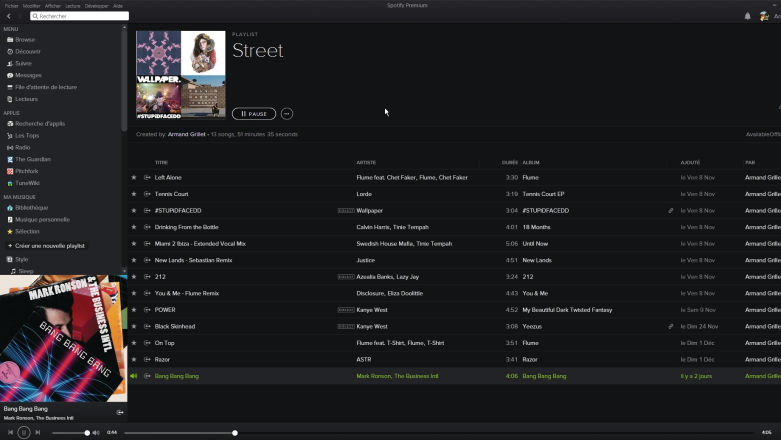The height and width of the screenshot is (440, 781).
Task: Star the Black Skinhead track
Action: tap(133, 326)
